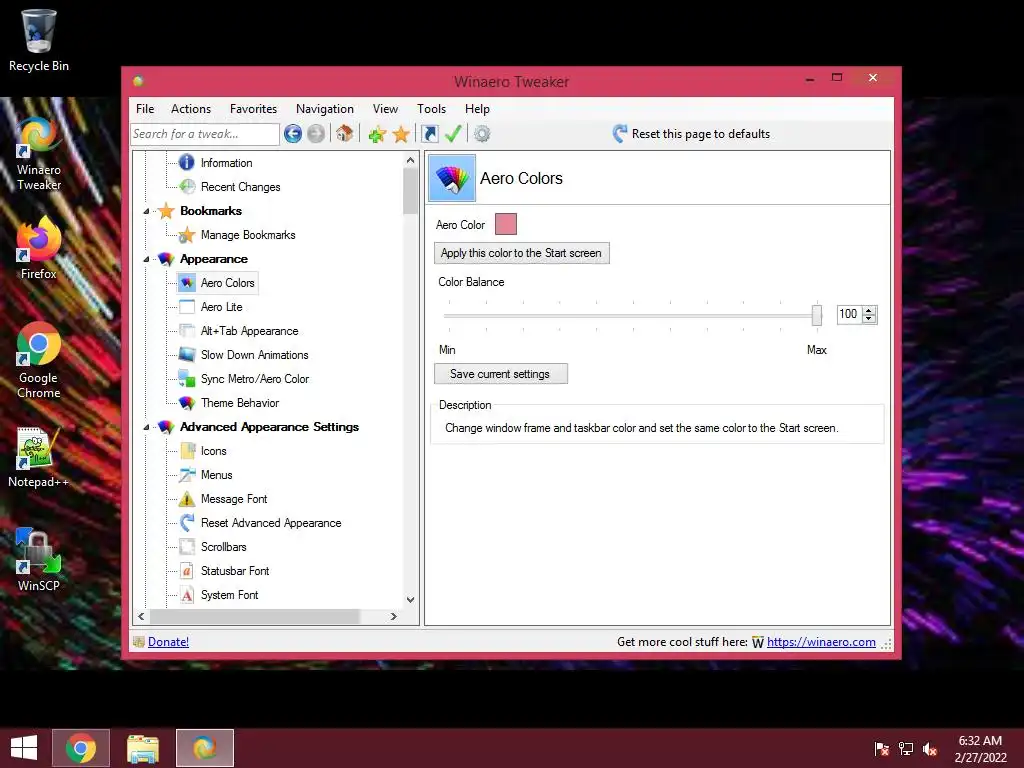
Task: Select Message Font item
Action: [234, 499]
